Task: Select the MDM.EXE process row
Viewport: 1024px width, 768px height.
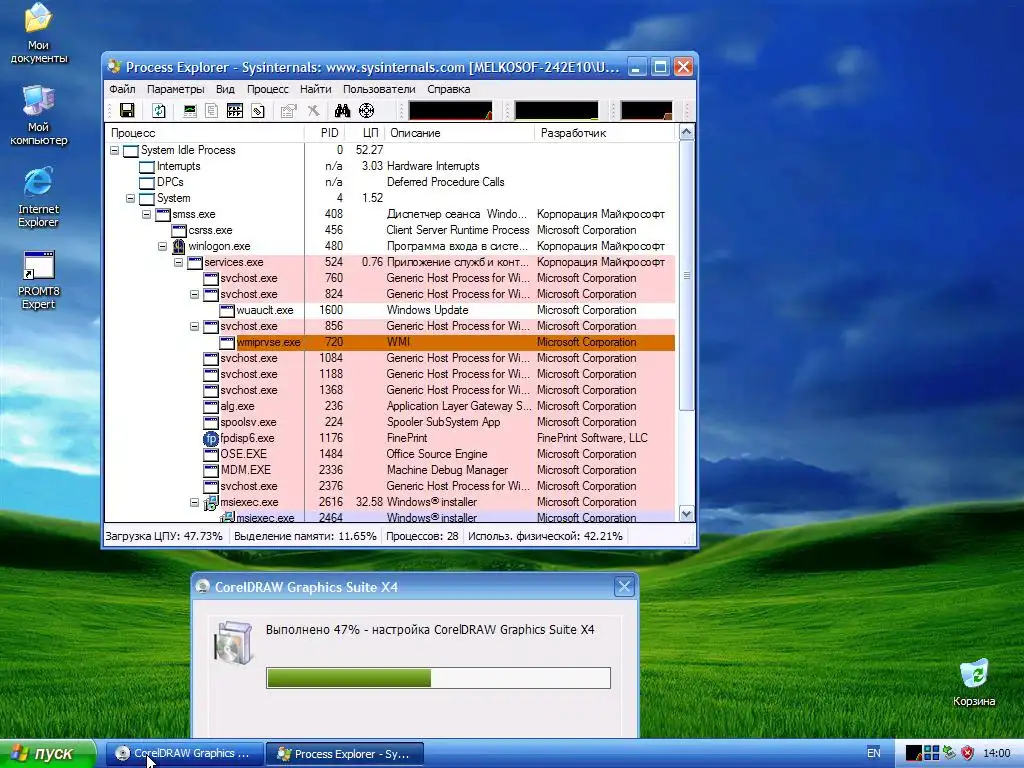Action: pos(390,470)
